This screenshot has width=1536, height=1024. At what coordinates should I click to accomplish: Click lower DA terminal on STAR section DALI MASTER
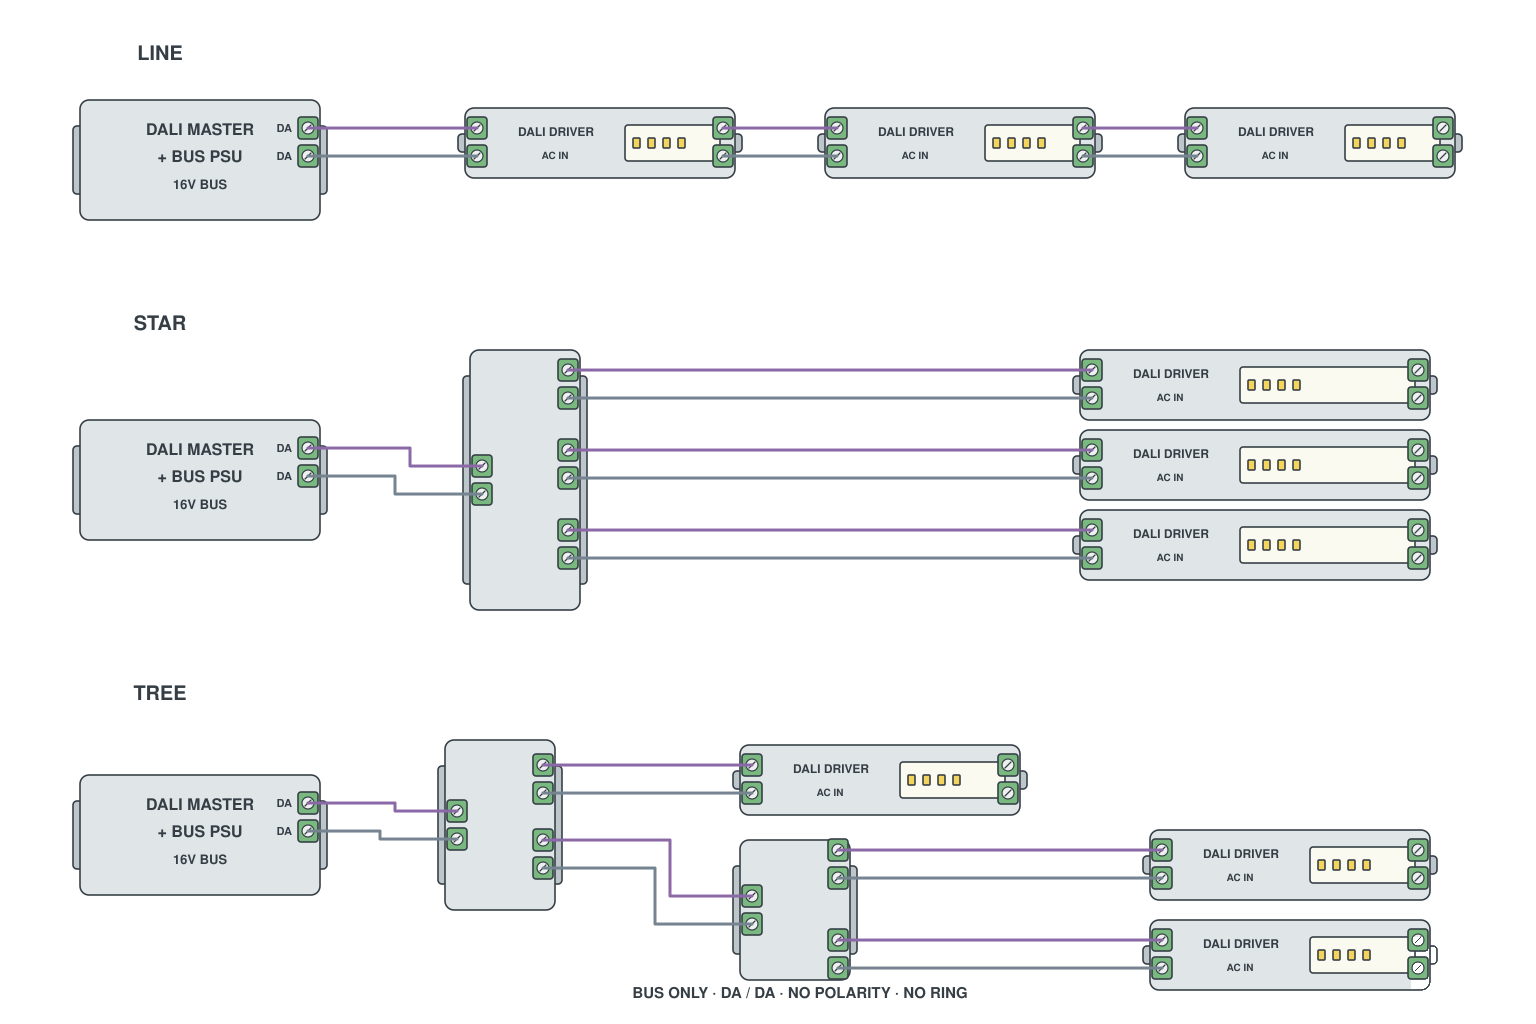pos(309,476)
